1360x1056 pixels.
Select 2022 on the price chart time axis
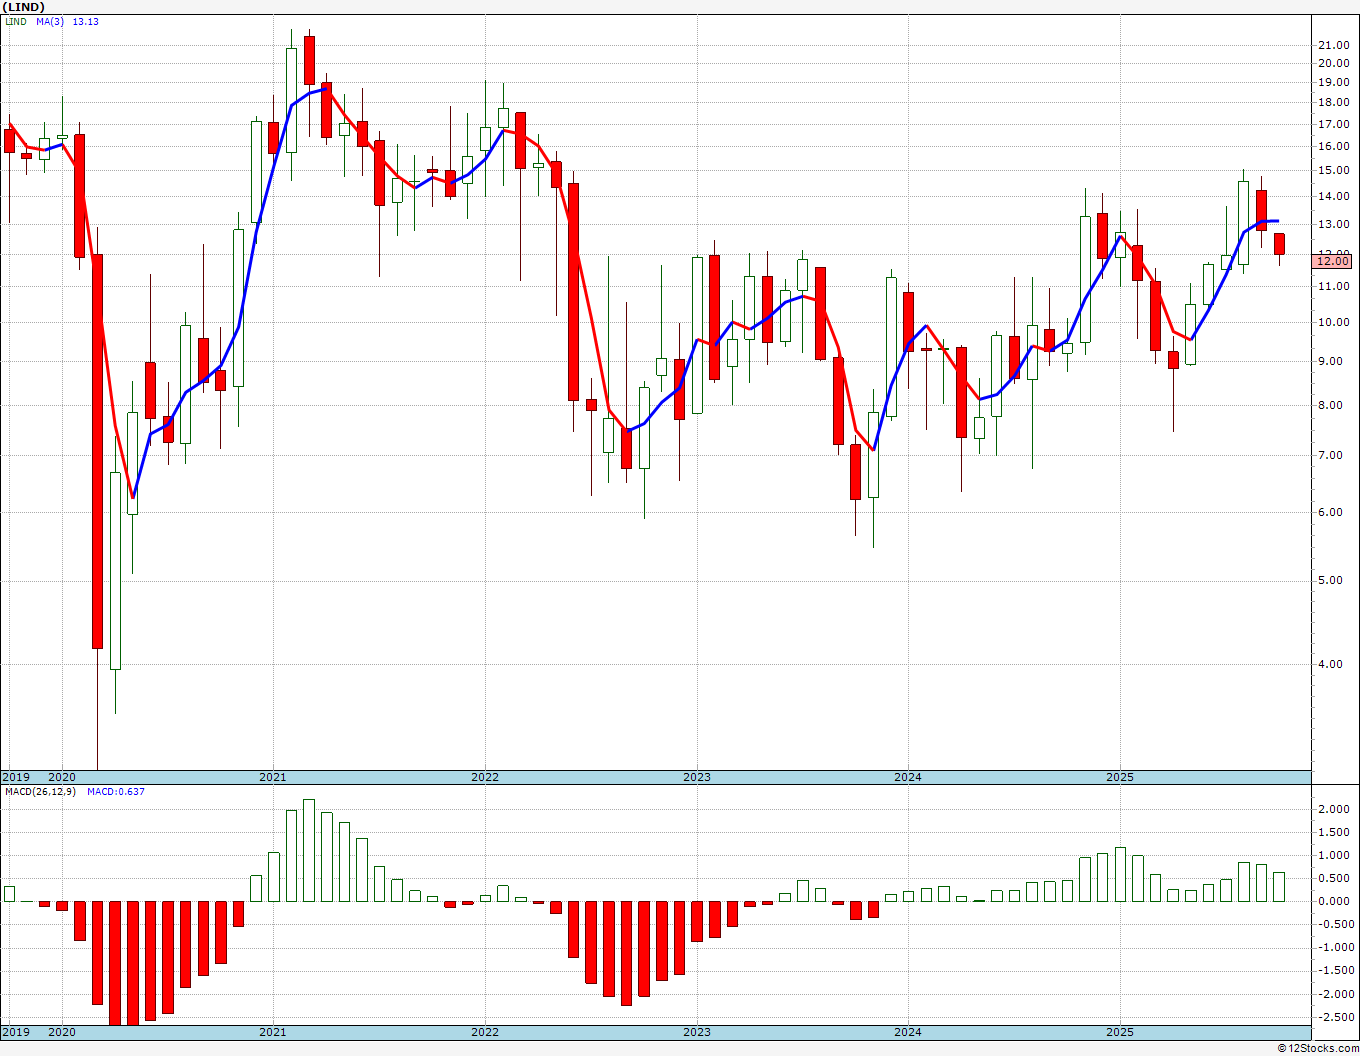tap(485, 777)
